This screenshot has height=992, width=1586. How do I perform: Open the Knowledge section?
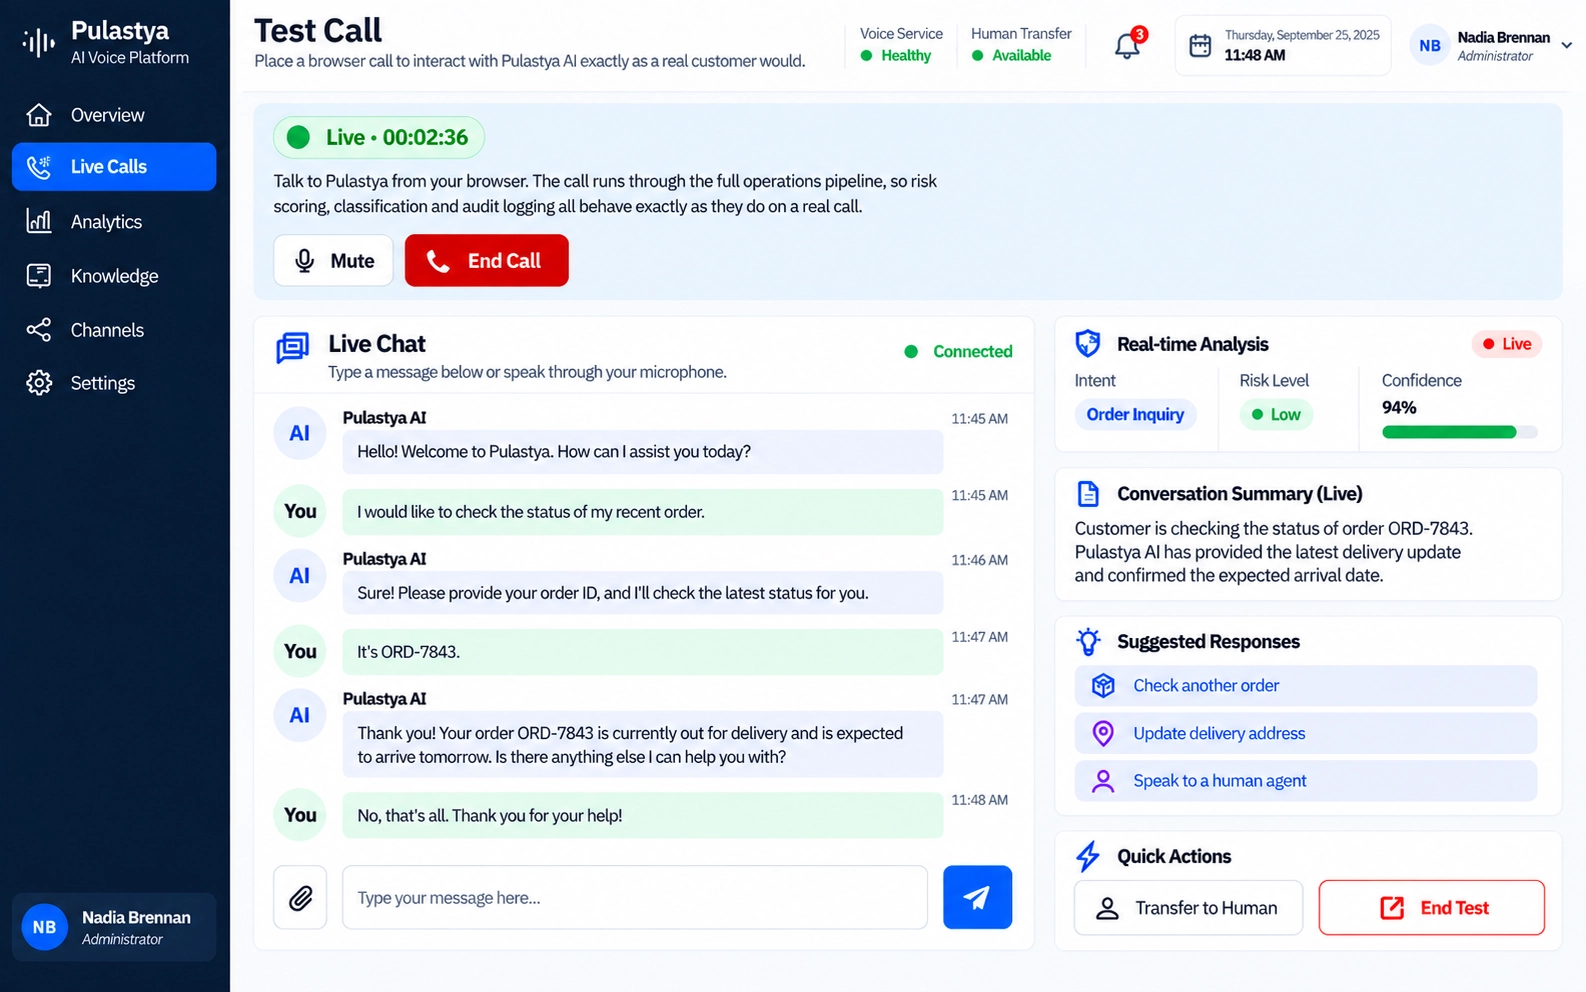coord(114,276)
